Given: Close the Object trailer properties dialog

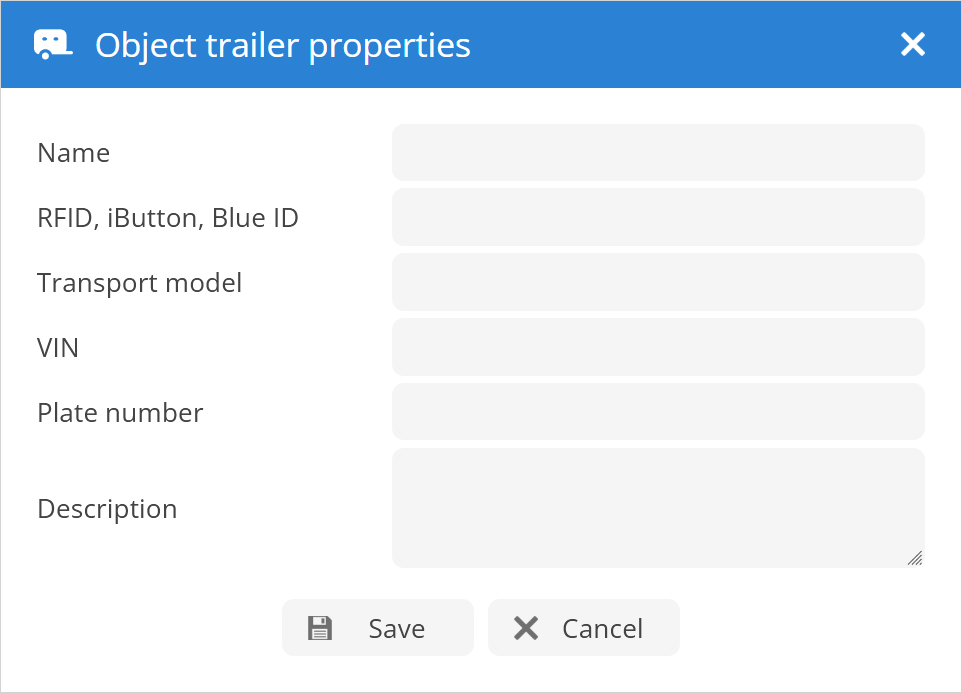Looking at the screenshot, I should tap(912, 44).
